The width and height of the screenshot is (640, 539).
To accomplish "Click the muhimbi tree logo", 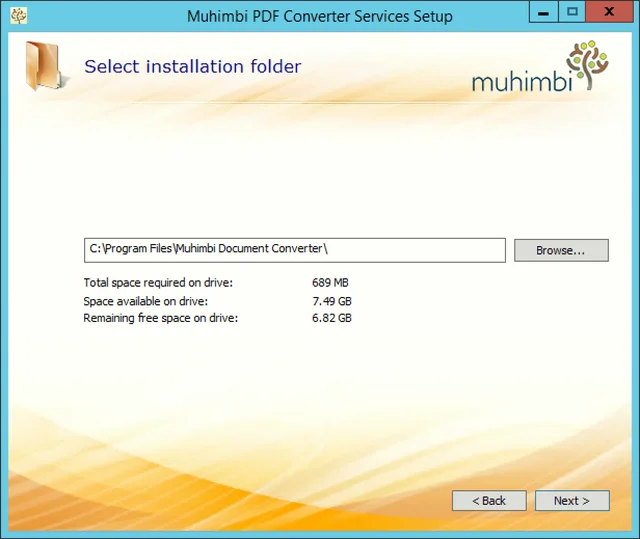I will (540, 66).
